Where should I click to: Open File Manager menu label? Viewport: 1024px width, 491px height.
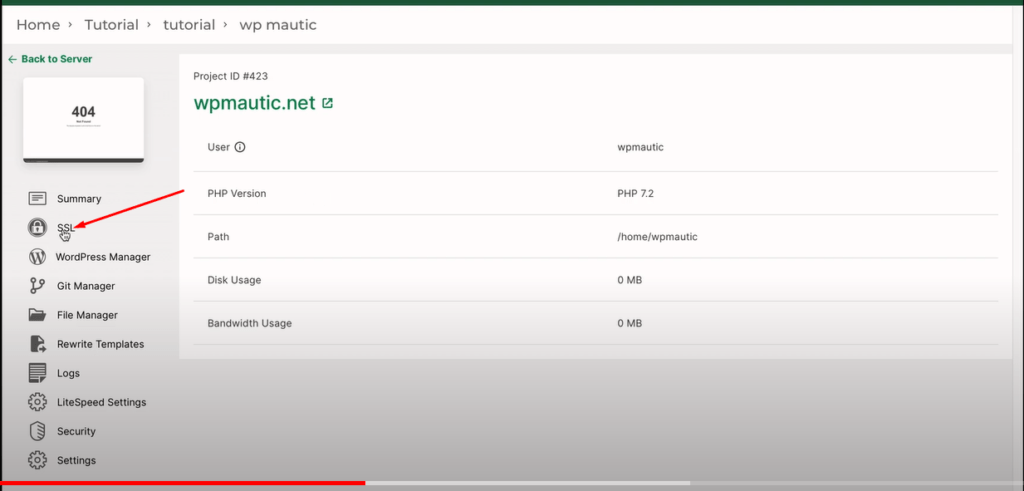[x=88, y=315]
